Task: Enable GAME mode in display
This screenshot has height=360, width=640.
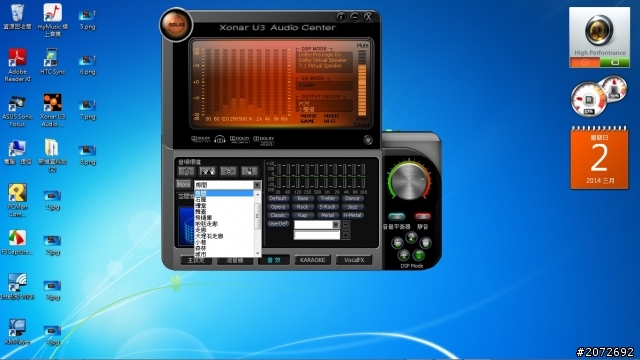Action: pyautogui.click(x=307, y=121)
